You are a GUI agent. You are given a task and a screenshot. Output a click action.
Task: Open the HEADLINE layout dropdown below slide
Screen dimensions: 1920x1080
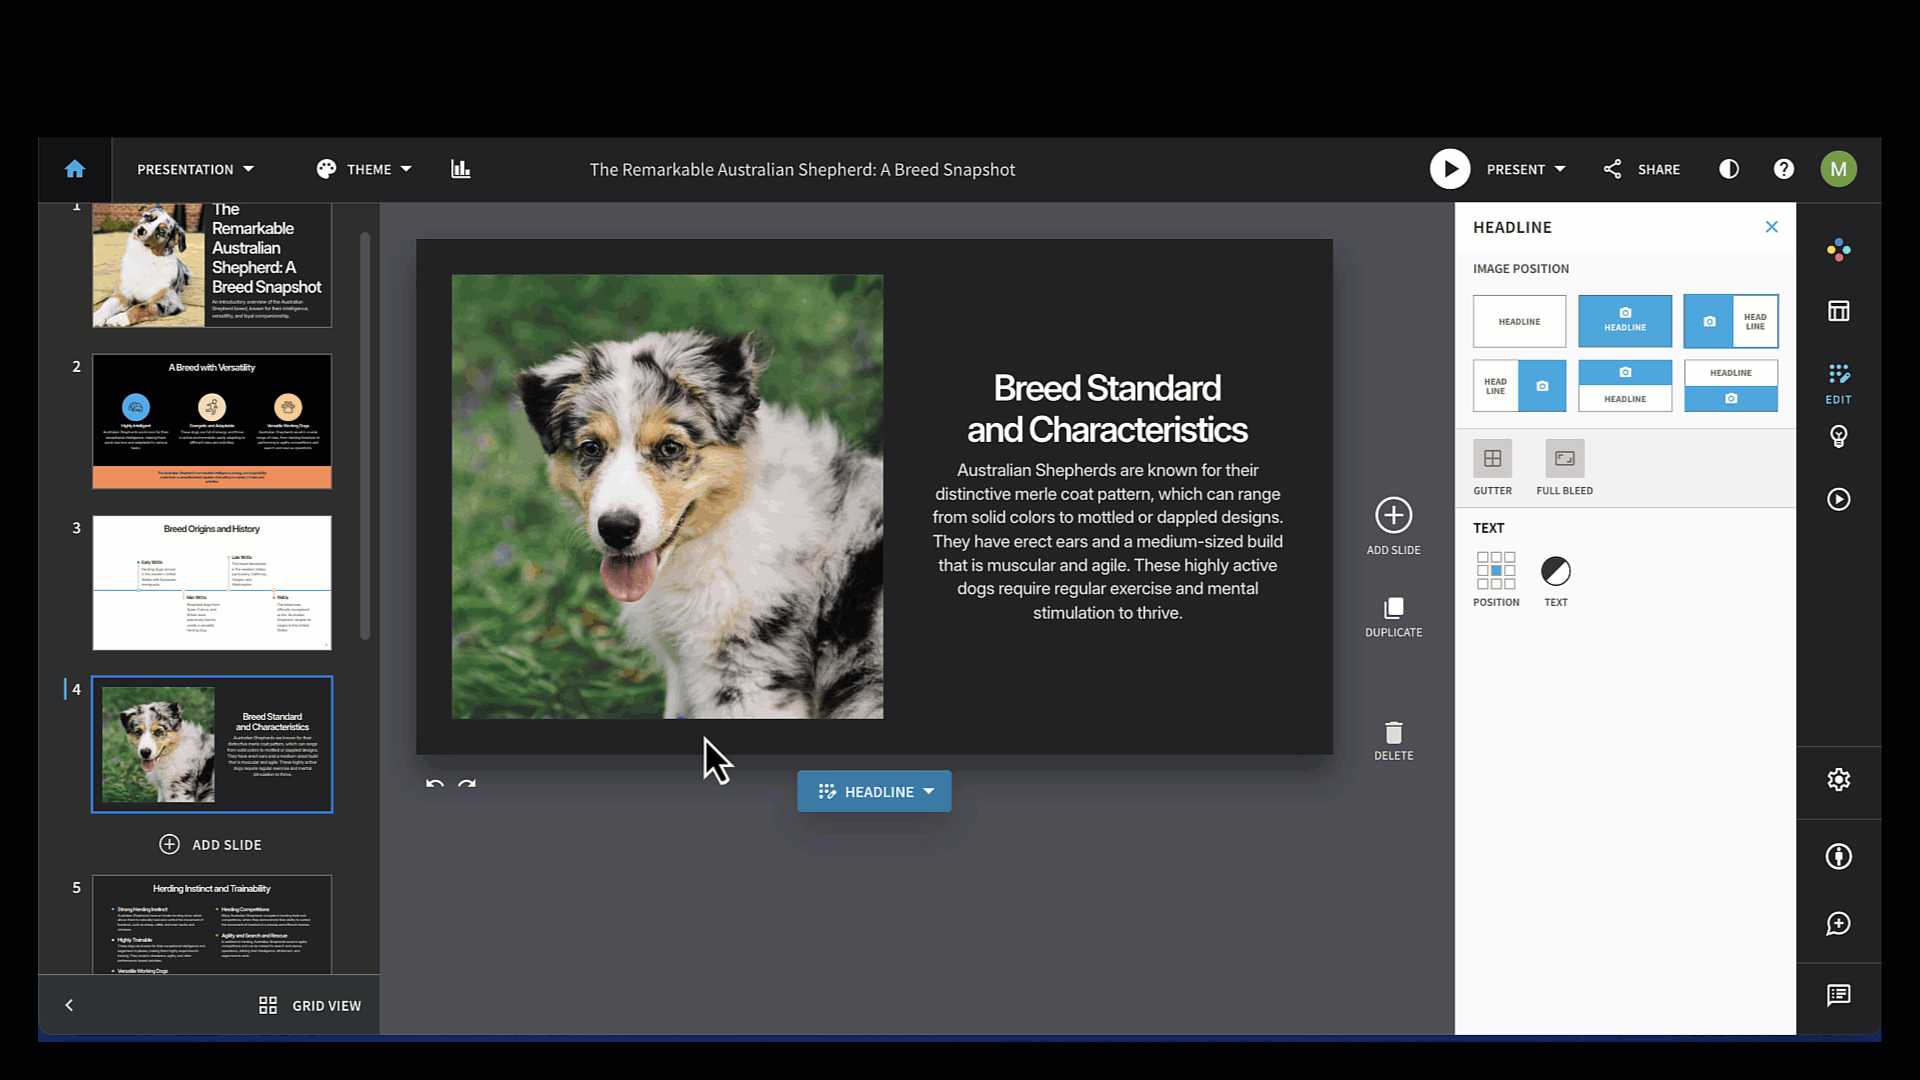tap(874, 791)
